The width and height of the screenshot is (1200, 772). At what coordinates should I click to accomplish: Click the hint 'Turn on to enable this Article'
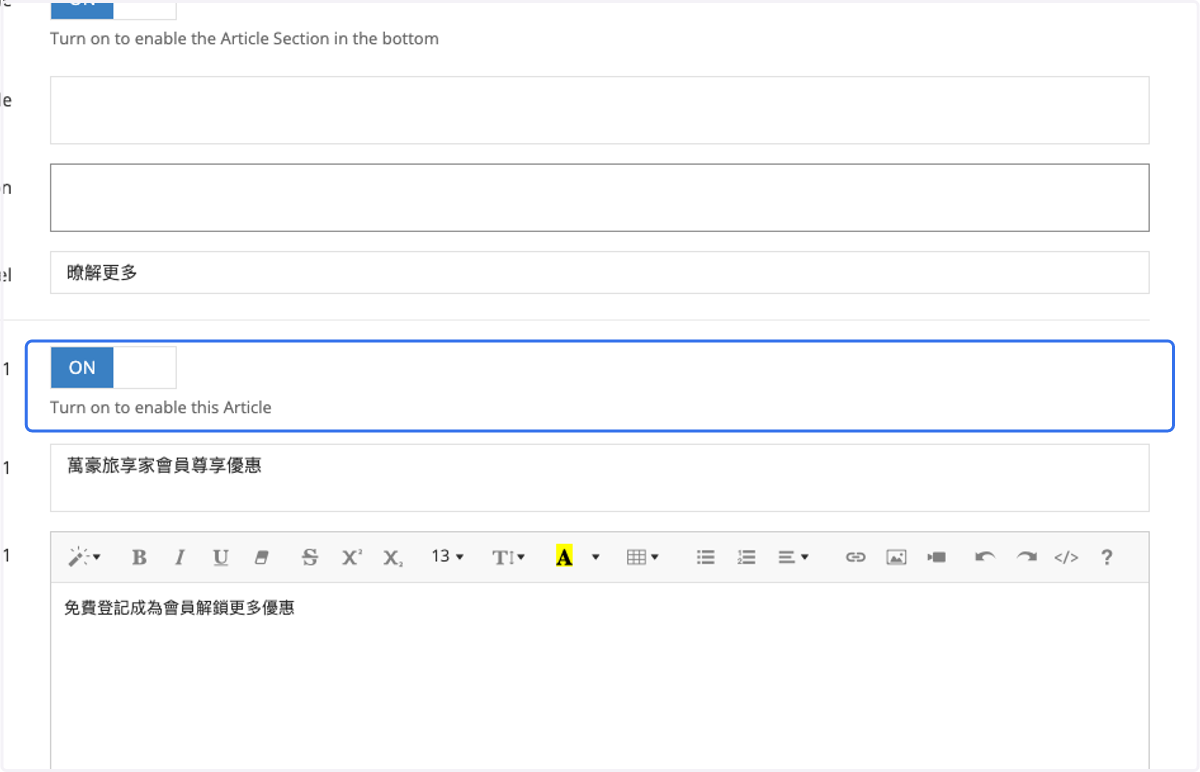tap(161, 407)
